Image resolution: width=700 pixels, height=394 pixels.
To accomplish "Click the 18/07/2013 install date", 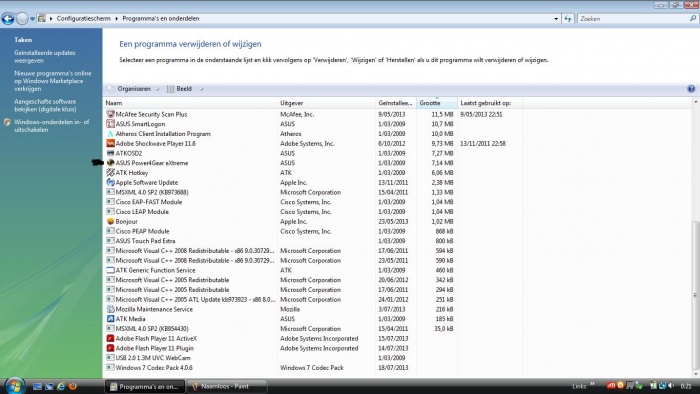I will pos(393,368).
